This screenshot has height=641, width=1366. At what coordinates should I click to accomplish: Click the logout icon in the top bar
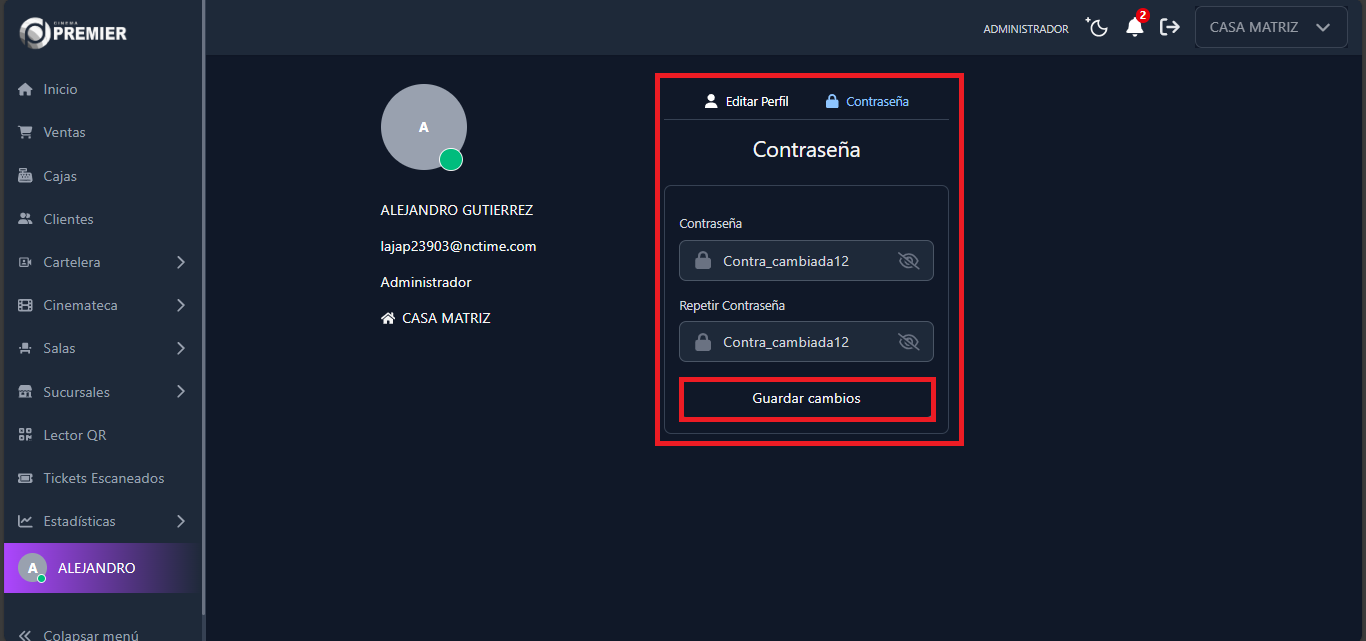point(1169,27)
